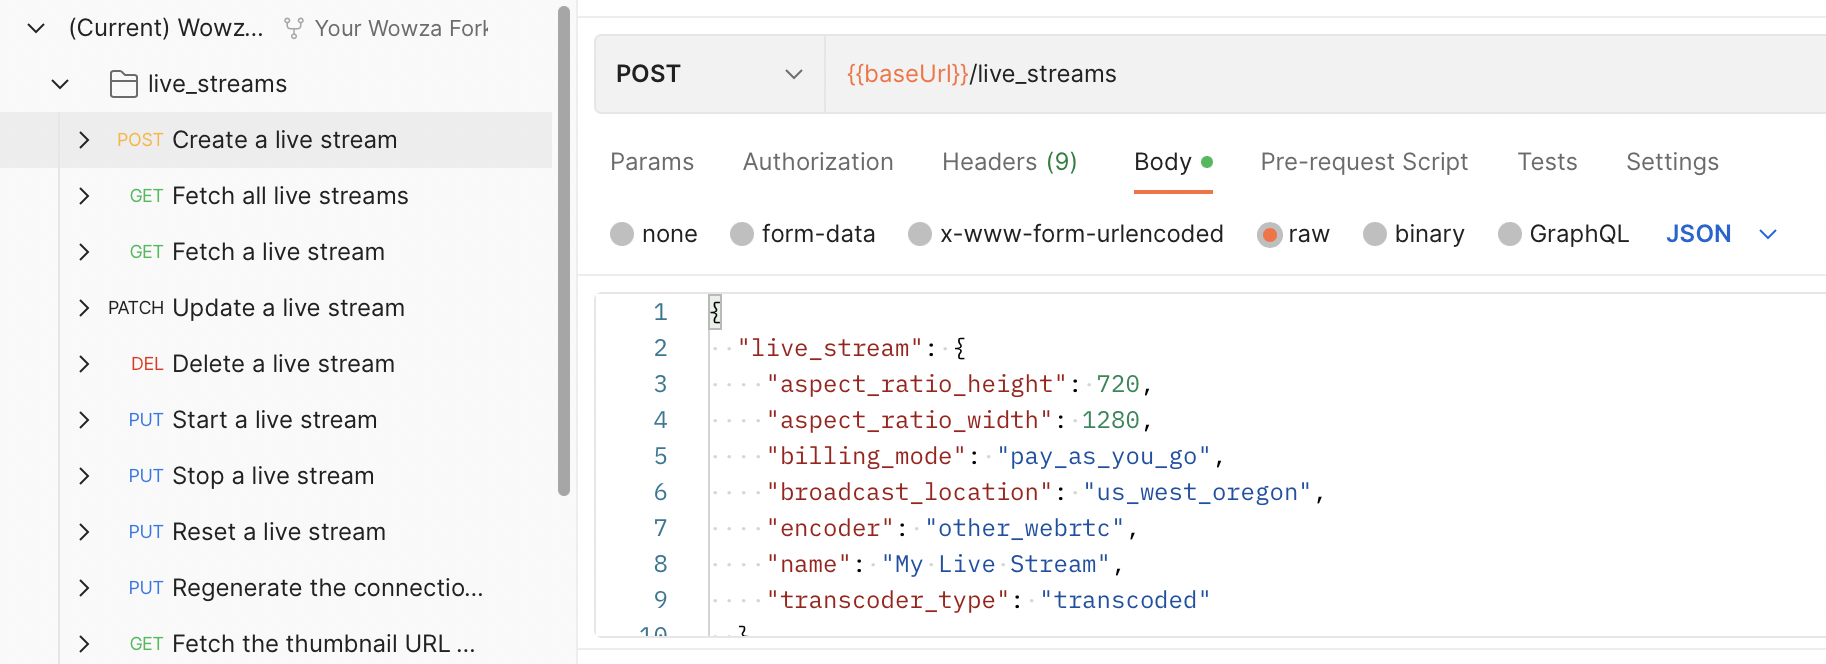Screen dimensions: 1826x664
Task: Click the "live_stream" key on line 2
Action: click(830, 348)
